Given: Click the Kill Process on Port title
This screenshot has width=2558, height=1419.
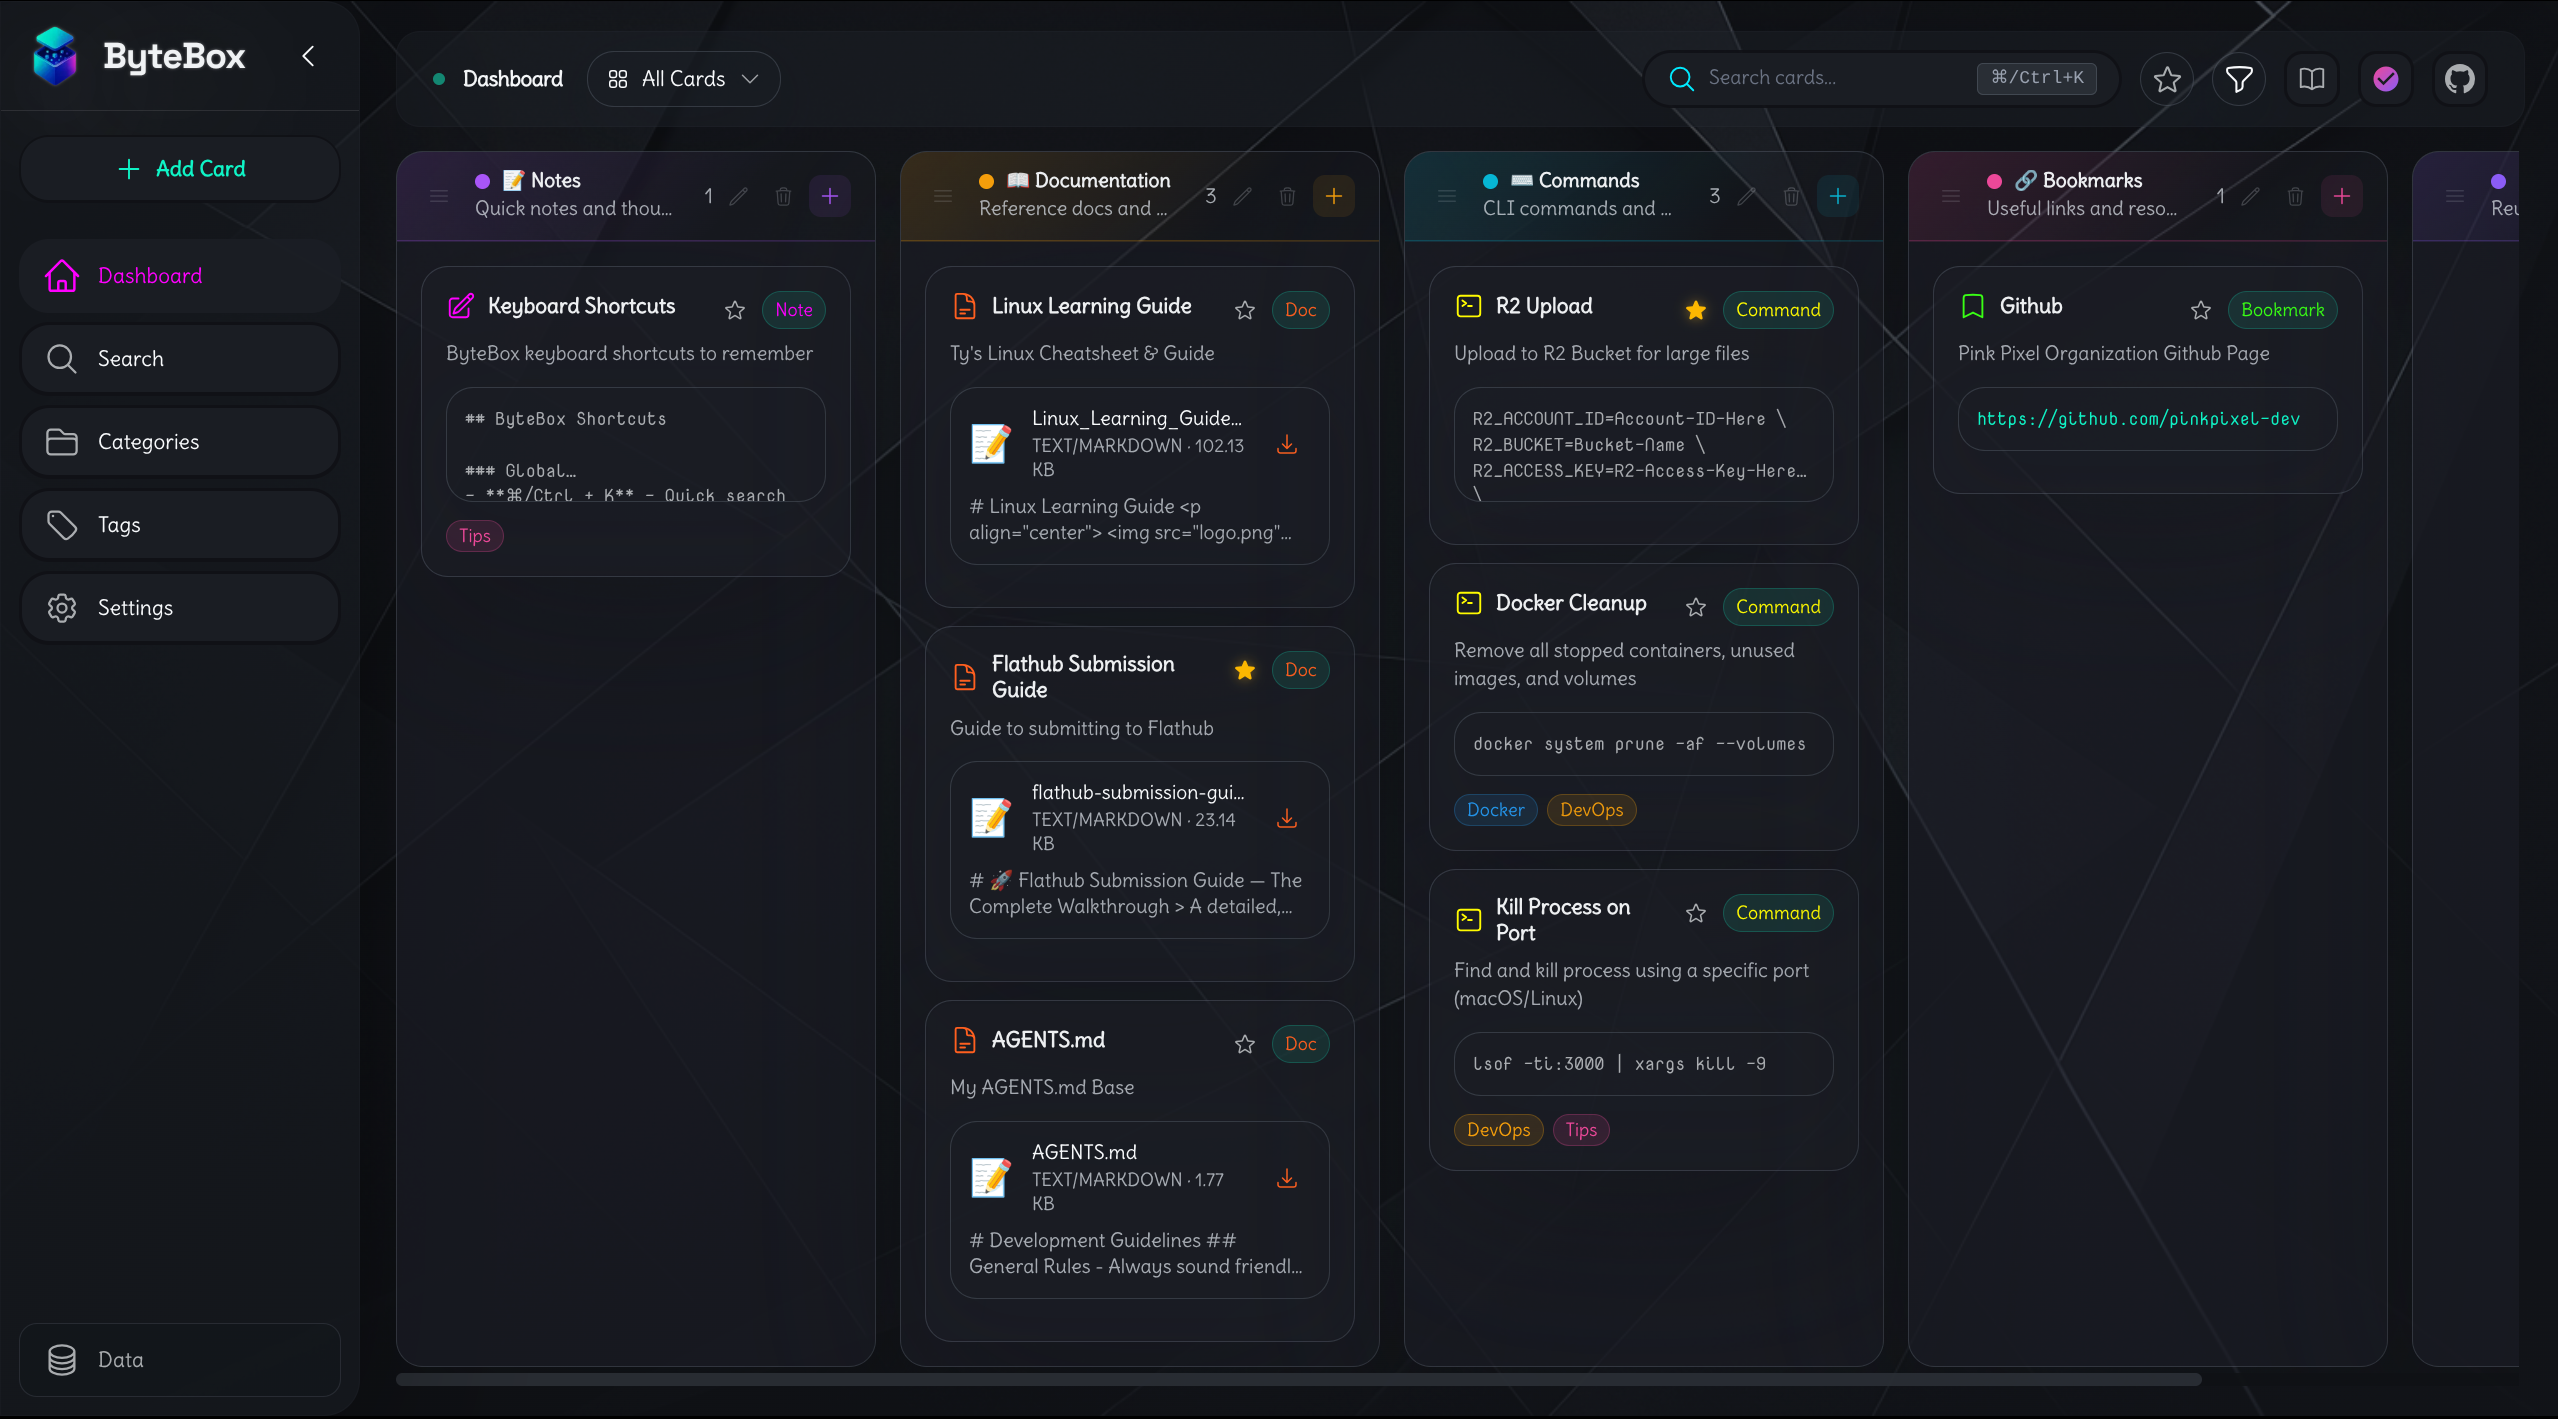Looking at the screenshot, I should [1563, 920].
